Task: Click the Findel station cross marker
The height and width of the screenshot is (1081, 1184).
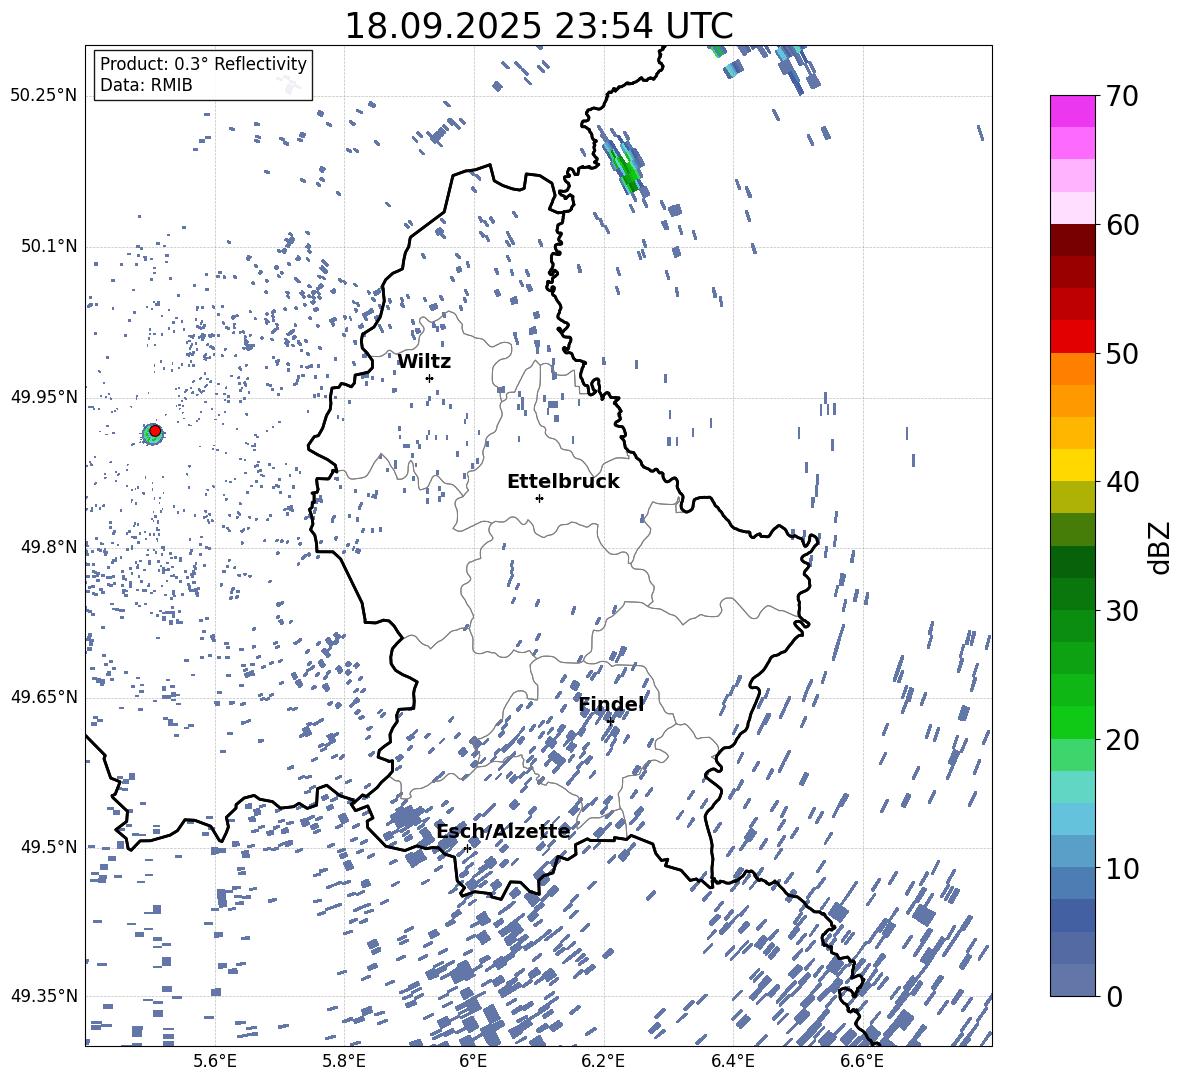Action: click(610, 721)
